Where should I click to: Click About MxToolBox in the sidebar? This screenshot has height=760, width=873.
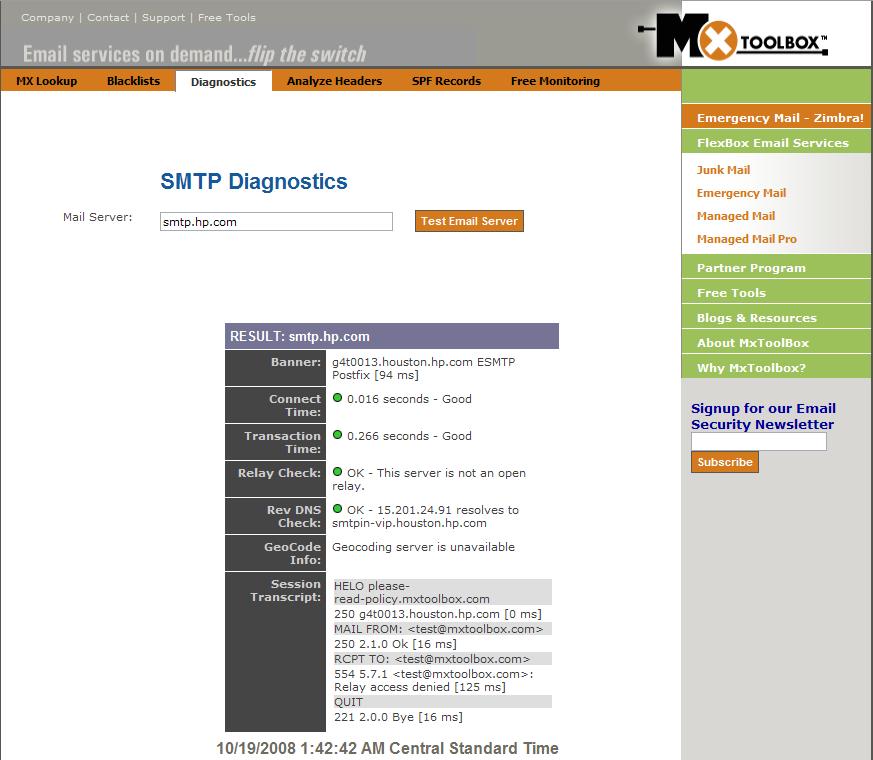click(x=777, y=343)
